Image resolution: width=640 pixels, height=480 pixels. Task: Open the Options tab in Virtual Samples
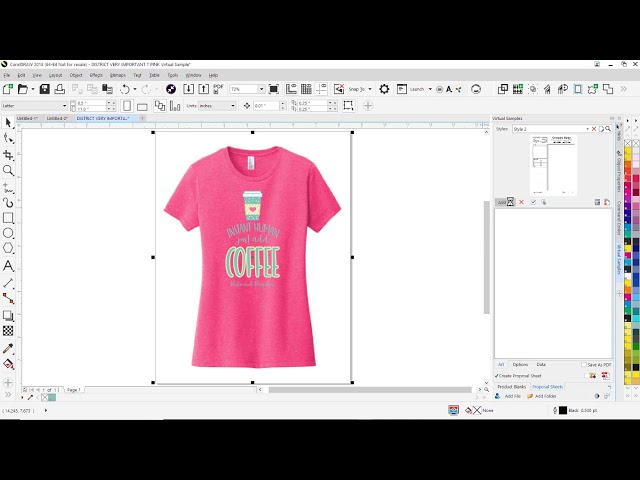520,364
